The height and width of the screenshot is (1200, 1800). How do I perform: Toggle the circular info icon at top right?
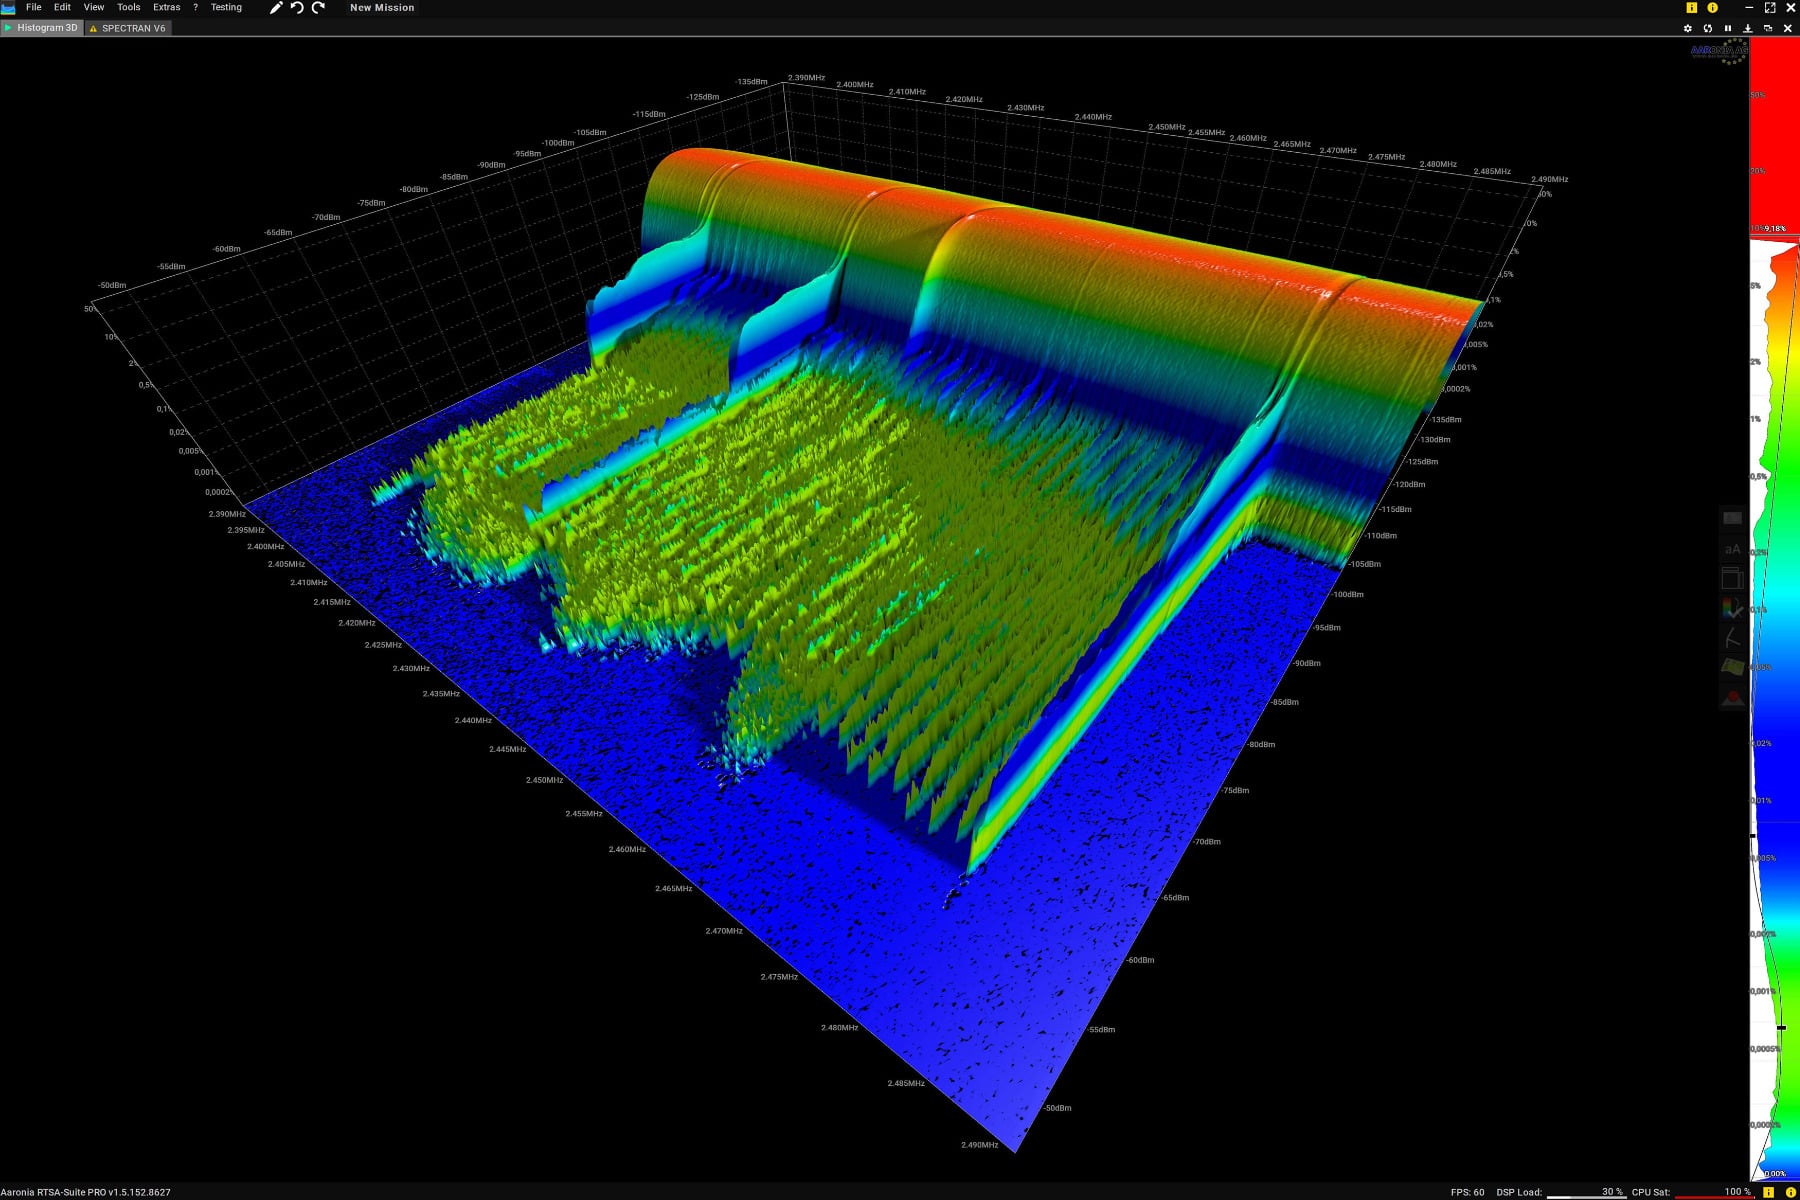[x=1712, y=7]
